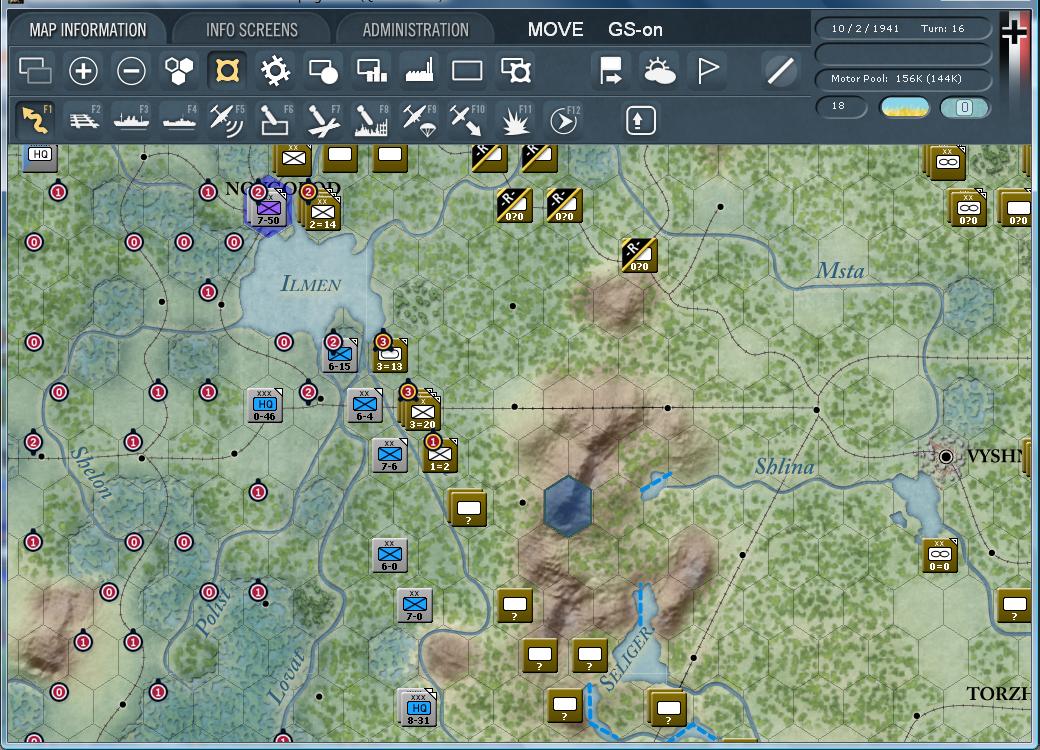Toggle the flag victory locations display

pos(709,70)
